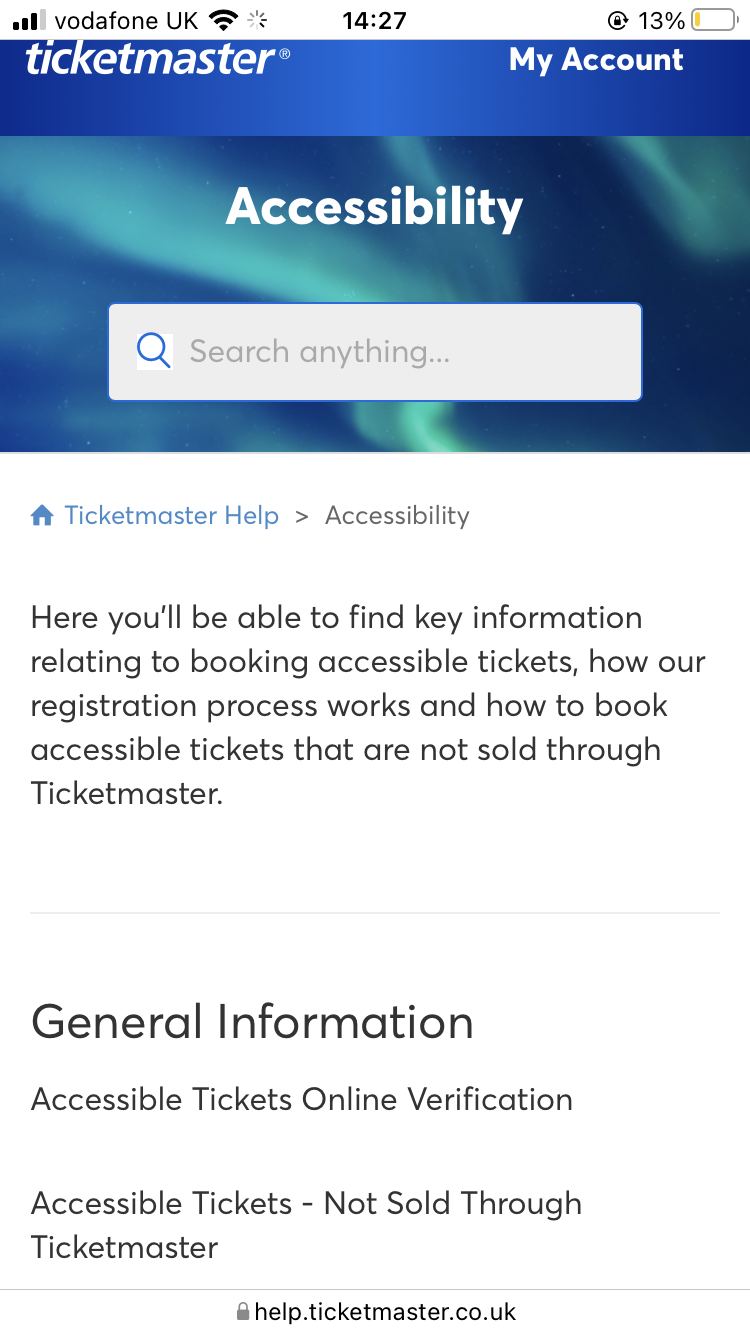Click the General Information section heading

point(252,1022)
